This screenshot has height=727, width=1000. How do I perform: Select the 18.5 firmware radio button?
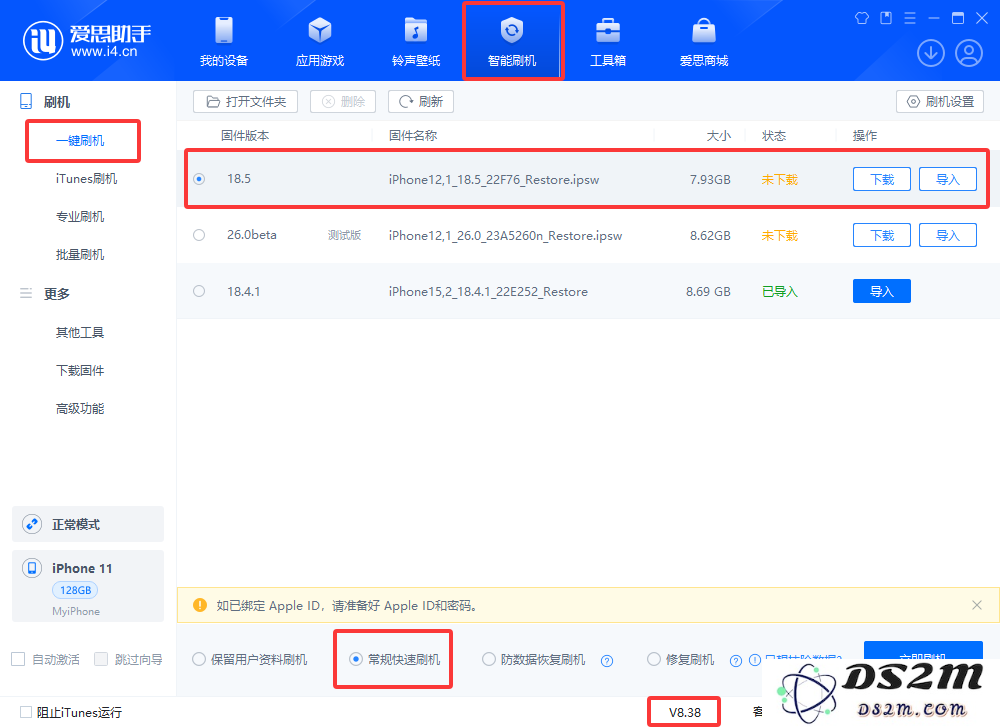click(x=199, y=179)
